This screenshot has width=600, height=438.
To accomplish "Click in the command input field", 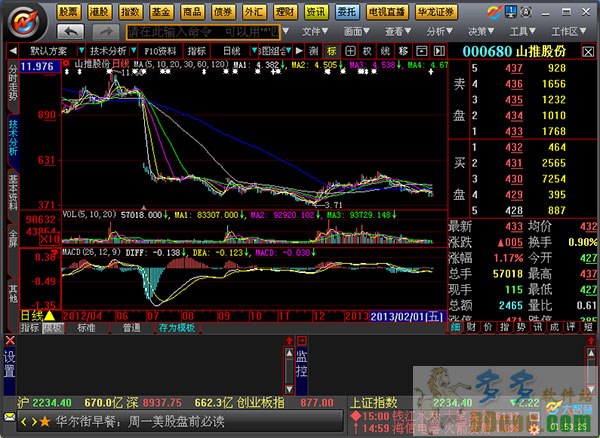I will click(203, 32).
